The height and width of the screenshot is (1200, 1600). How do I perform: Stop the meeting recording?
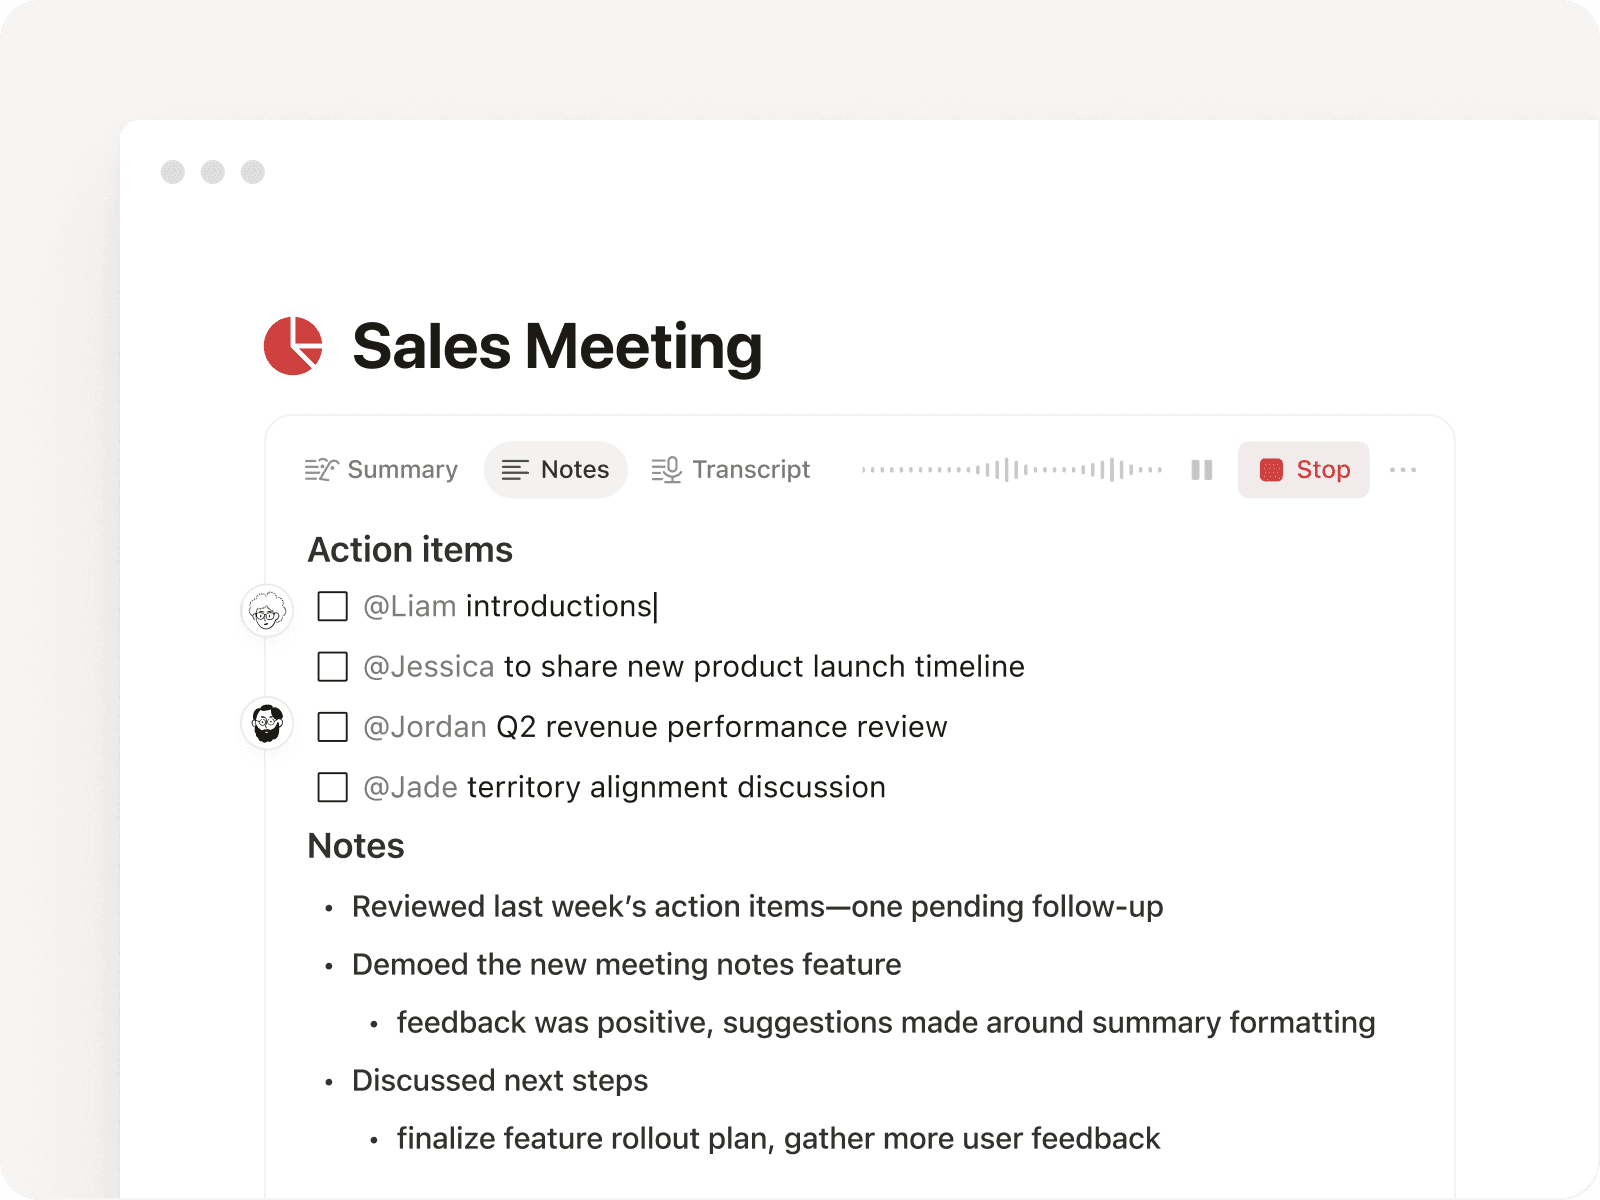[x=1303, y=470]
